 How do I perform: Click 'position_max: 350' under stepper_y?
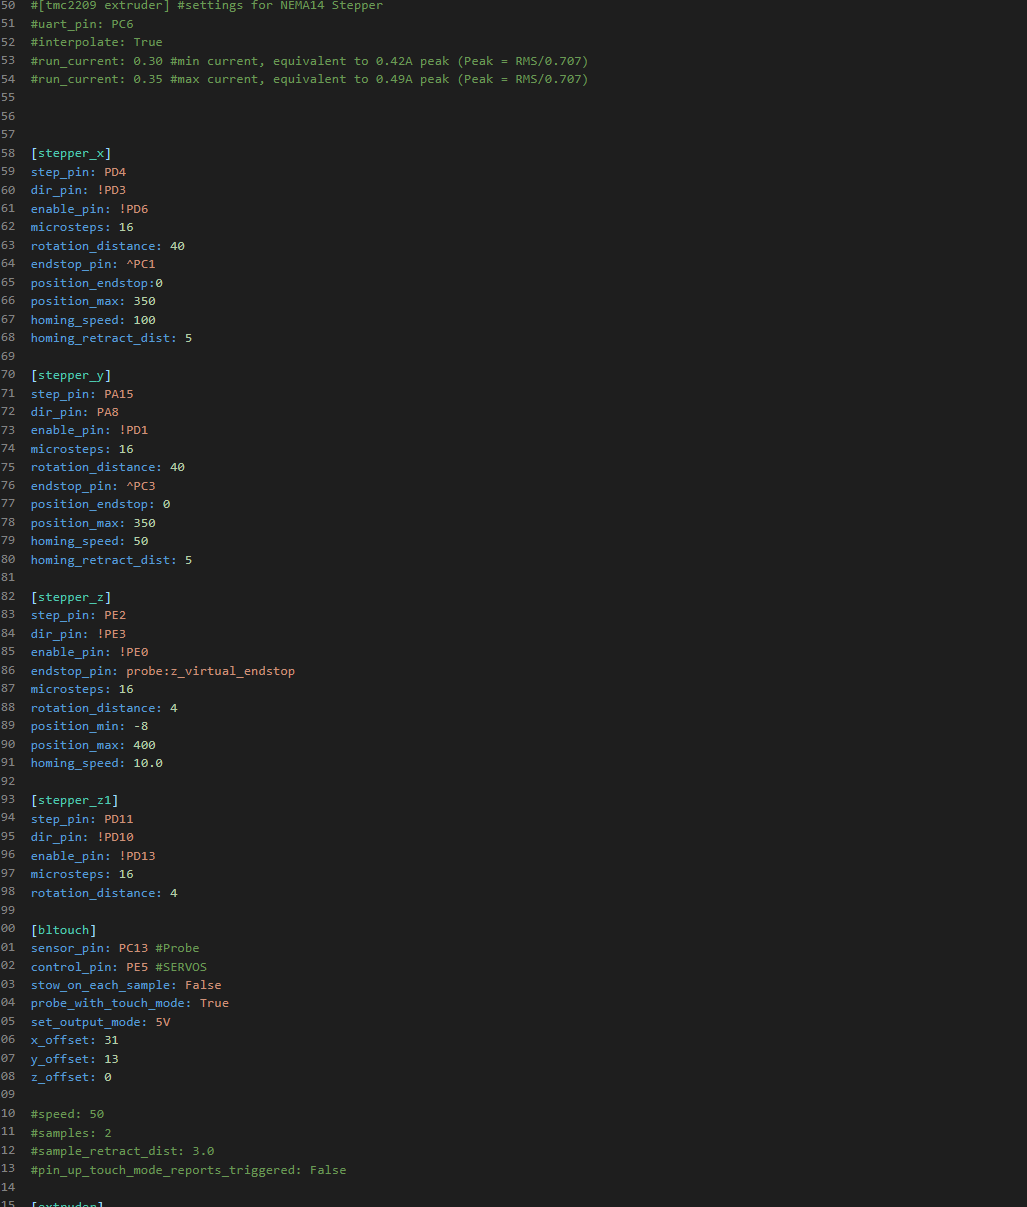tap(93, 523)
